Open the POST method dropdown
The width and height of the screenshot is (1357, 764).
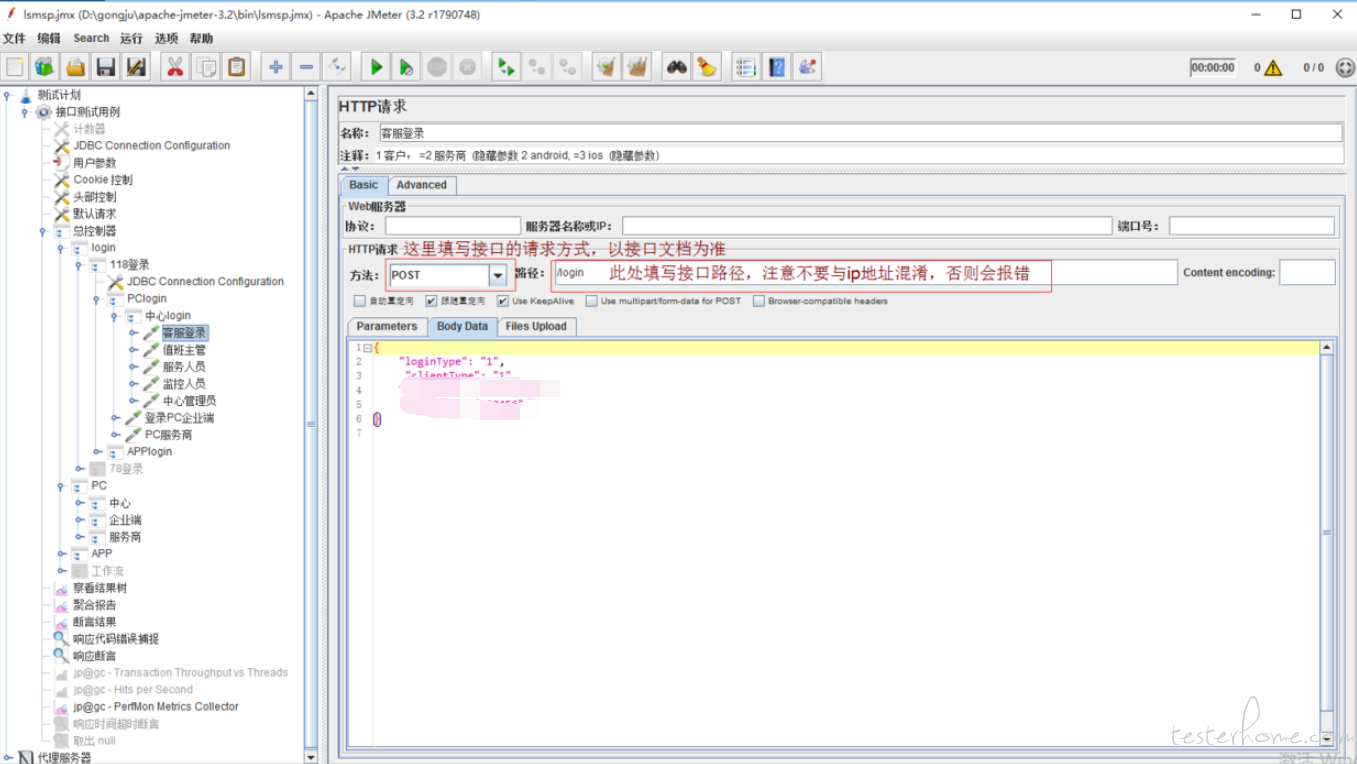[x=497, y=275]
